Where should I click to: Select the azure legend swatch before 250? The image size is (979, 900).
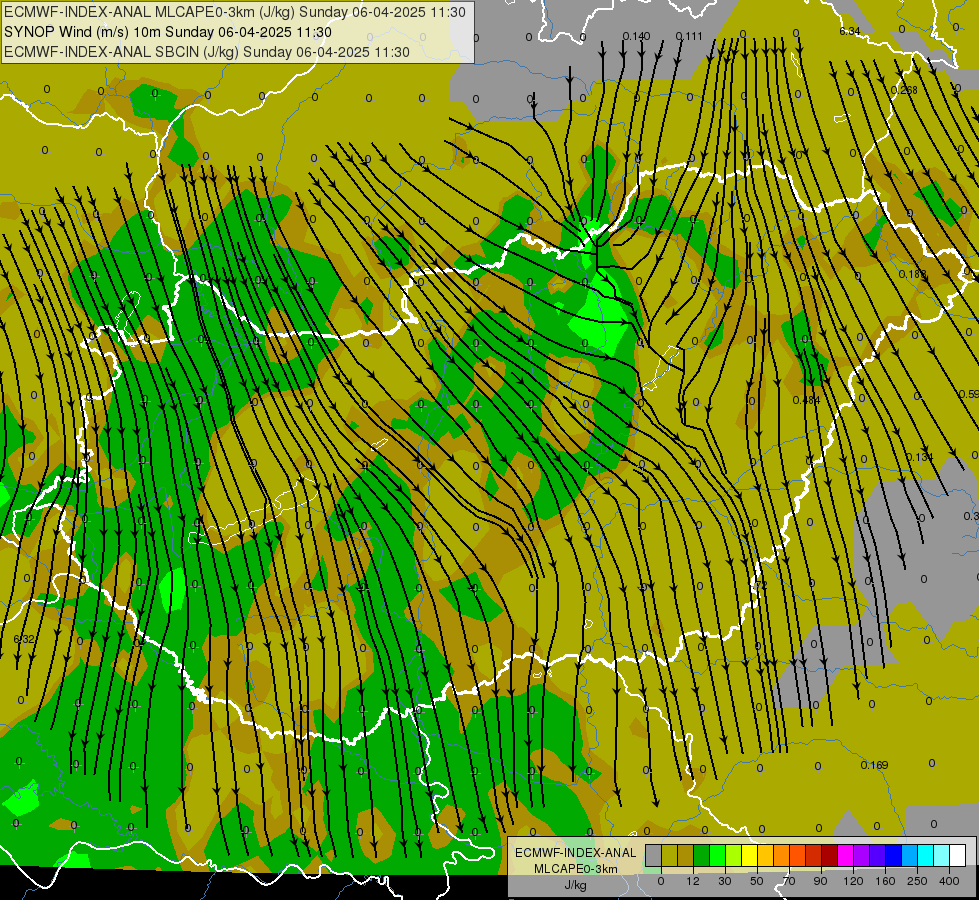[910, 855]
